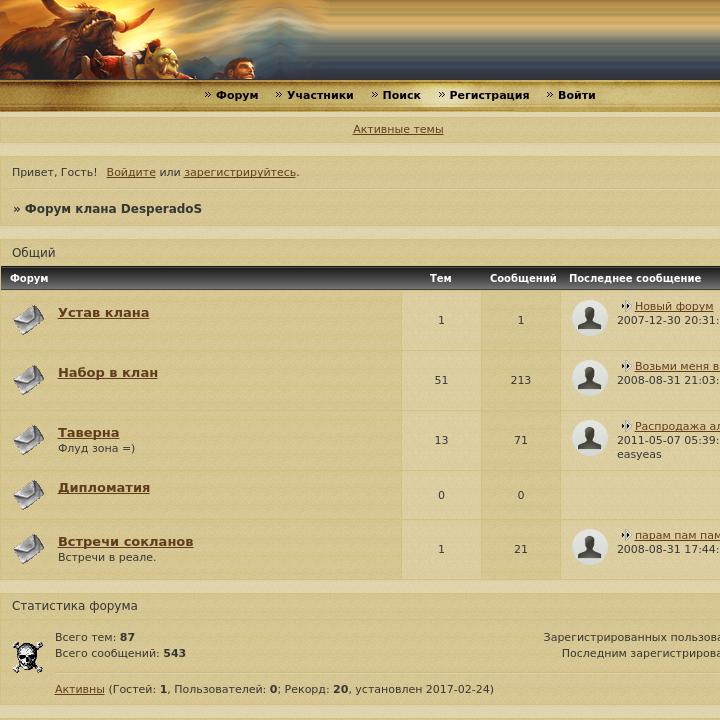Open the Регистрация menu item
The image size is (720, 720).
[x=489, y=95]
